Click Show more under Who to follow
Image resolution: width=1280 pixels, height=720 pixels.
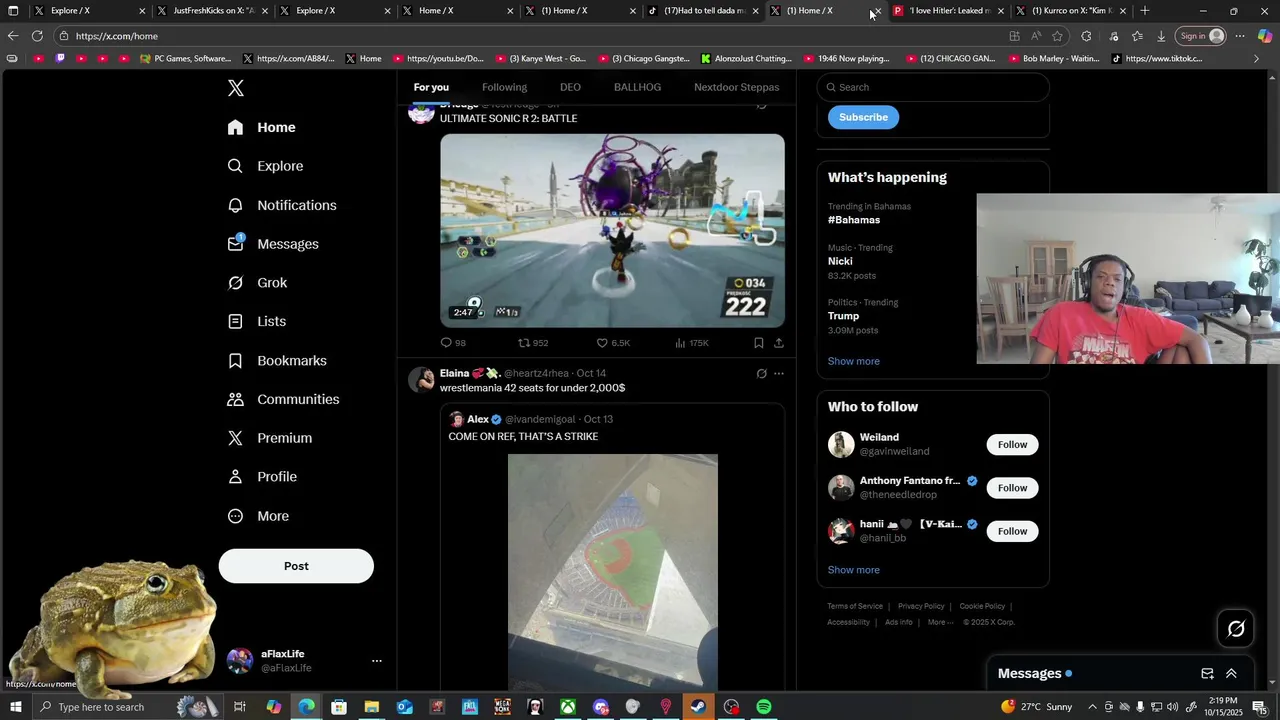(x=853, y=570)
